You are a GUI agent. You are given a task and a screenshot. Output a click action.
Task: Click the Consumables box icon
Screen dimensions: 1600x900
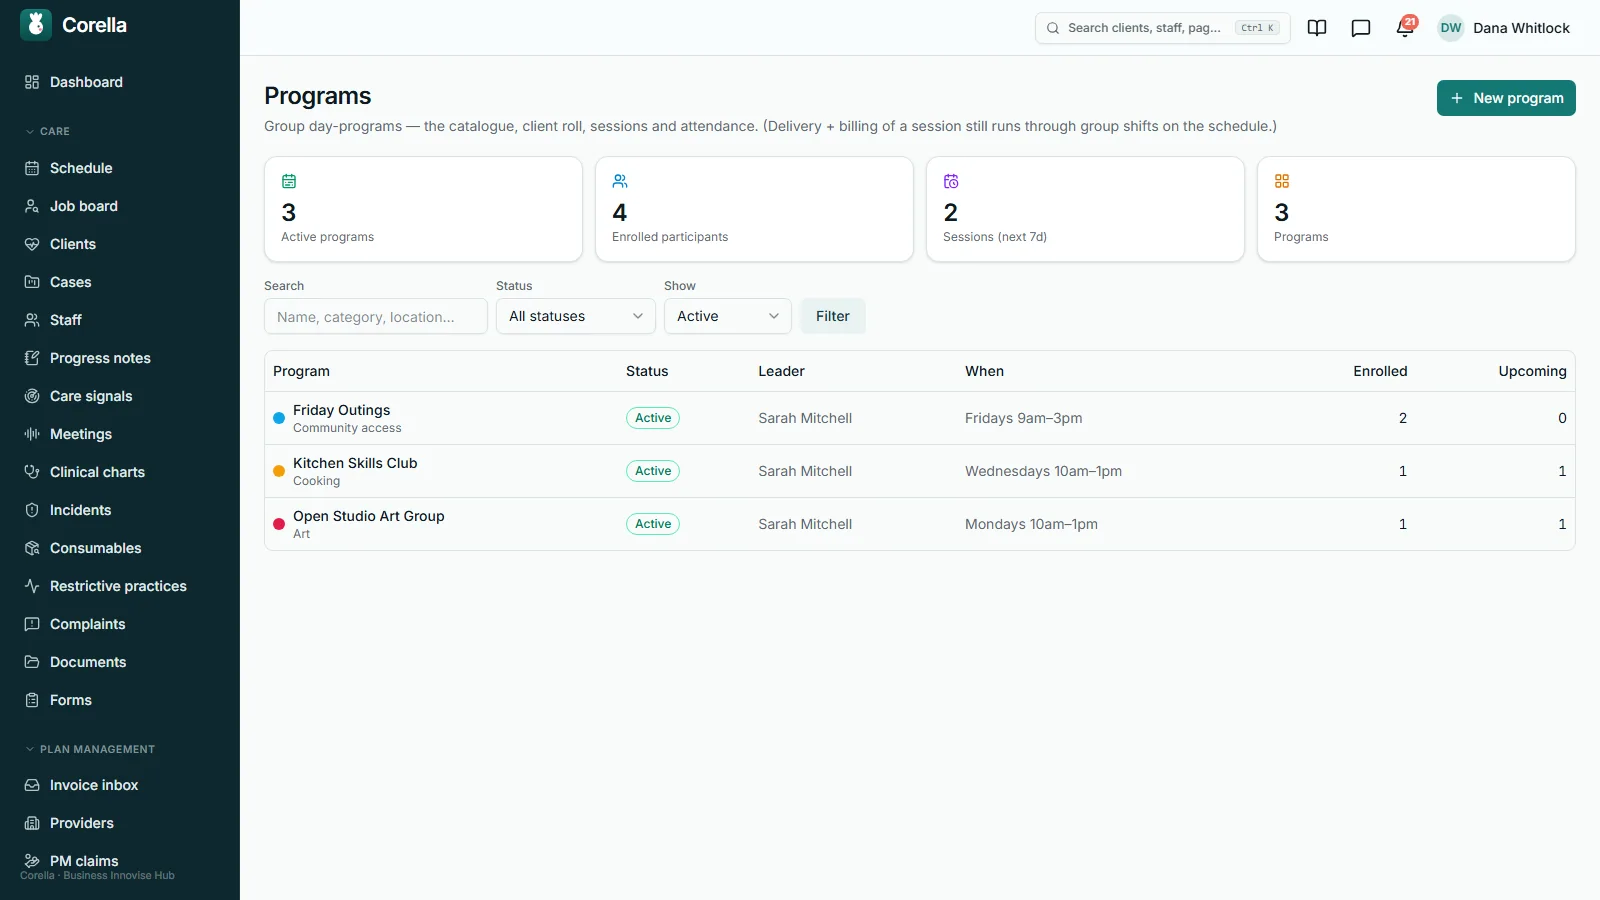[x=32, y=548]
